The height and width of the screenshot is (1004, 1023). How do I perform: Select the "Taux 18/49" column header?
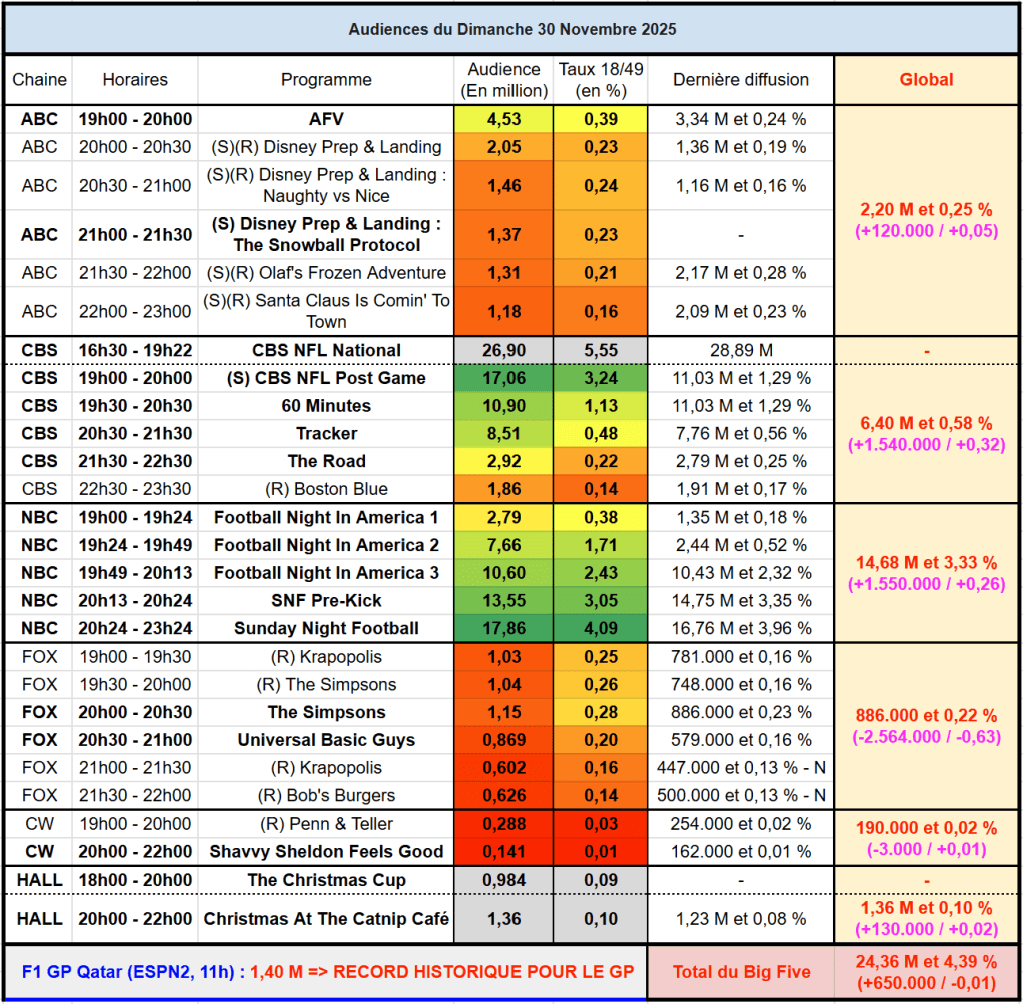[x=601, y=80]
